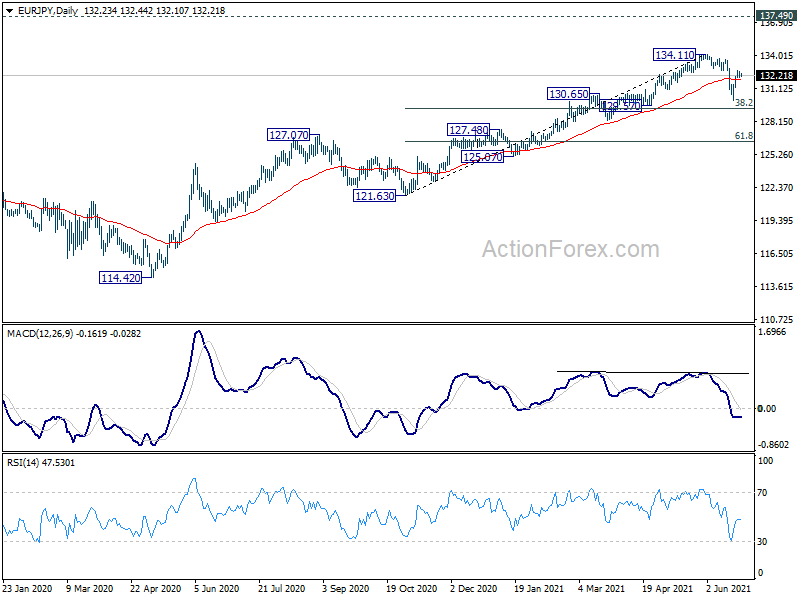Screen dimensions: 800x600
Task: Select the 128.570 price label
Action: coord(620,106)
